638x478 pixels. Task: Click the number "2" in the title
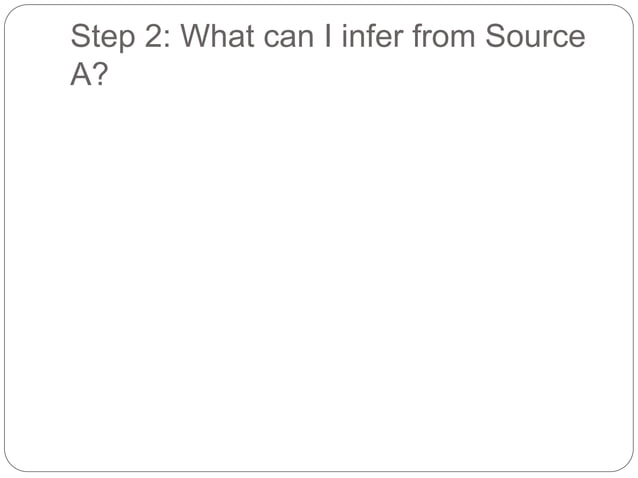pos(153,39)
